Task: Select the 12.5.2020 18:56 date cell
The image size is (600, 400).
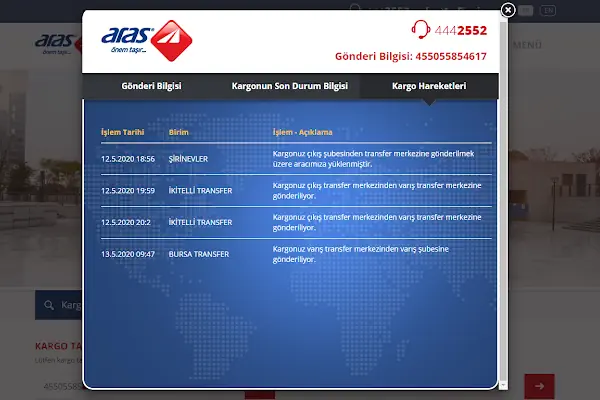Action: pyautogui.click(x=128, y=159)
